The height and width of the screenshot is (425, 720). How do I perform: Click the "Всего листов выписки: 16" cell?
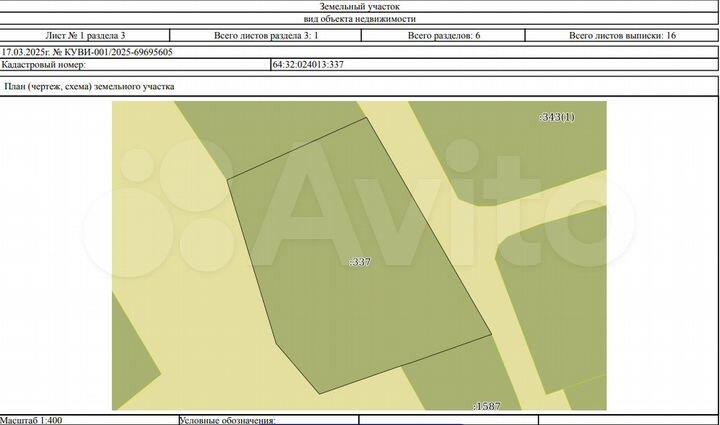622,35
